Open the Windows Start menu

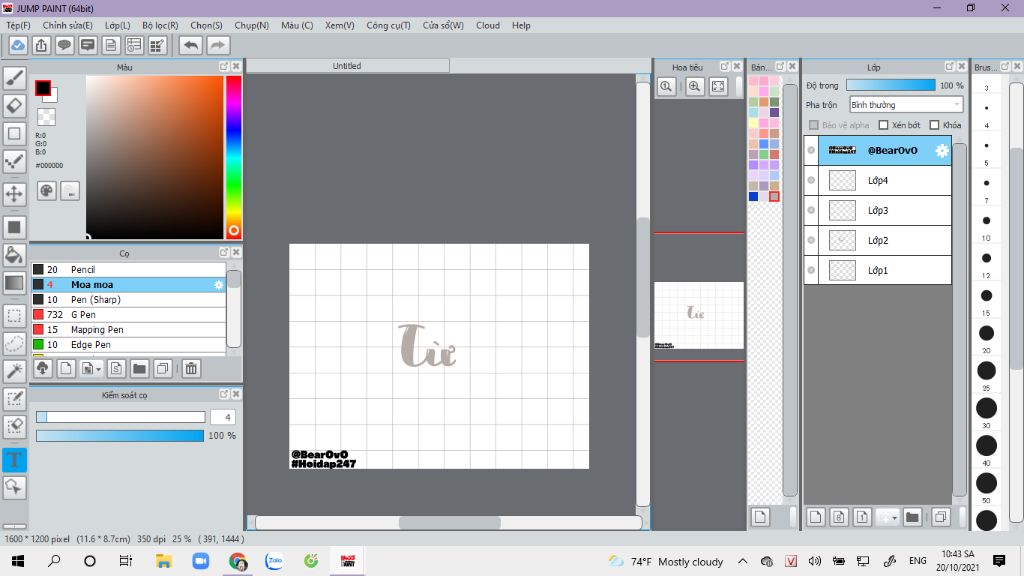pos(18,561)
